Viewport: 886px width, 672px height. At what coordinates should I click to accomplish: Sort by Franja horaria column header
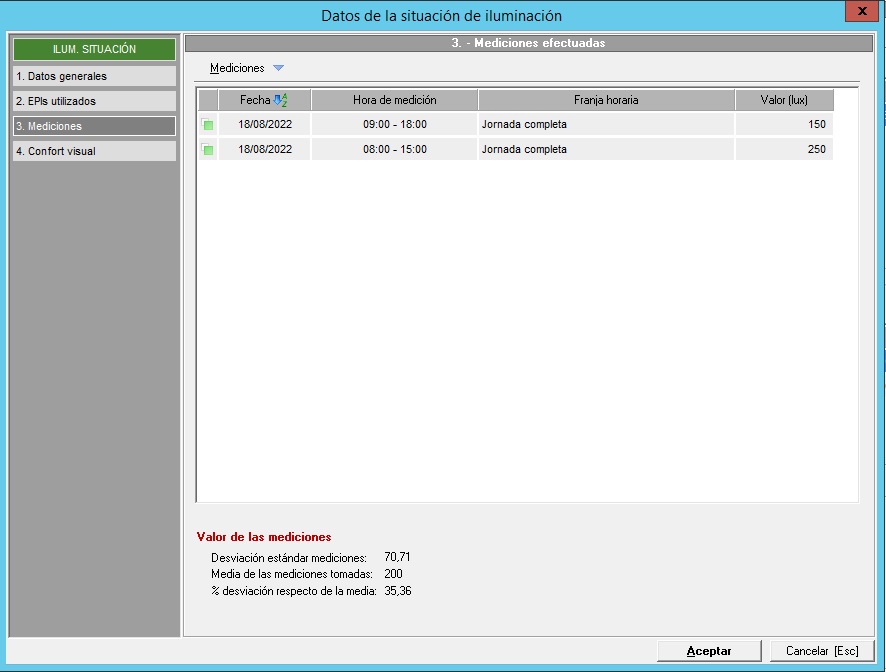pyautogui.click(x=606, y=100)
